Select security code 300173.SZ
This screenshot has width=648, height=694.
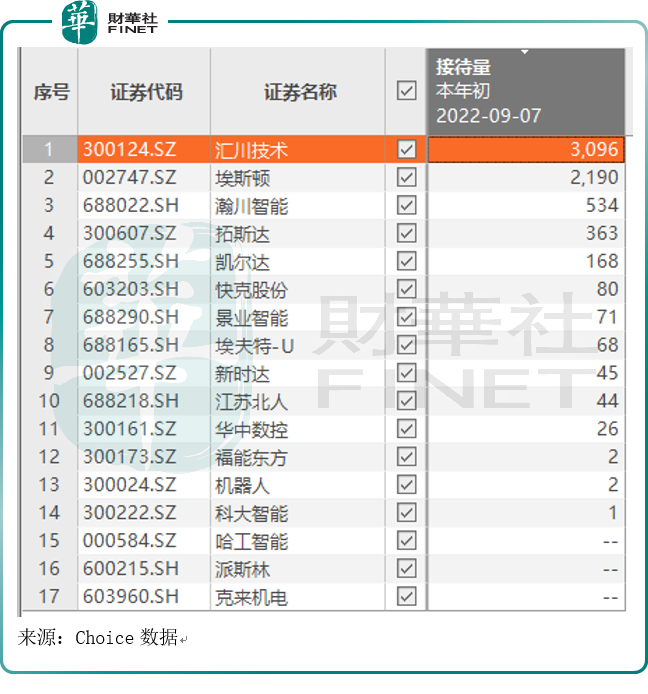coord(130,457)
